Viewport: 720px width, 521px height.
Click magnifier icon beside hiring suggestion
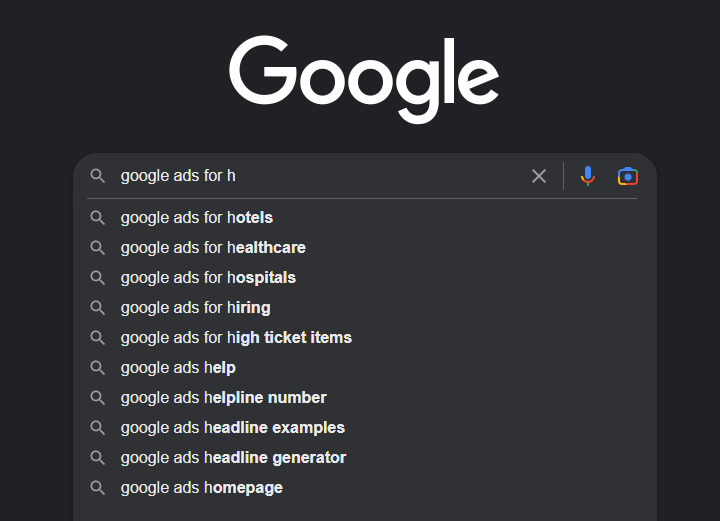click(x=97, y=308)
